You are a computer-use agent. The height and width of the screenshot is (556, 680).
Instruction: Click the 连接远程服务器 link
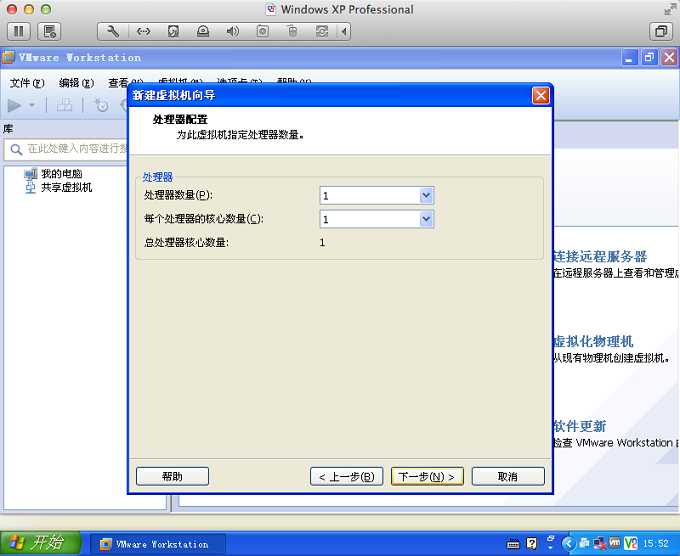pos(600,256)
